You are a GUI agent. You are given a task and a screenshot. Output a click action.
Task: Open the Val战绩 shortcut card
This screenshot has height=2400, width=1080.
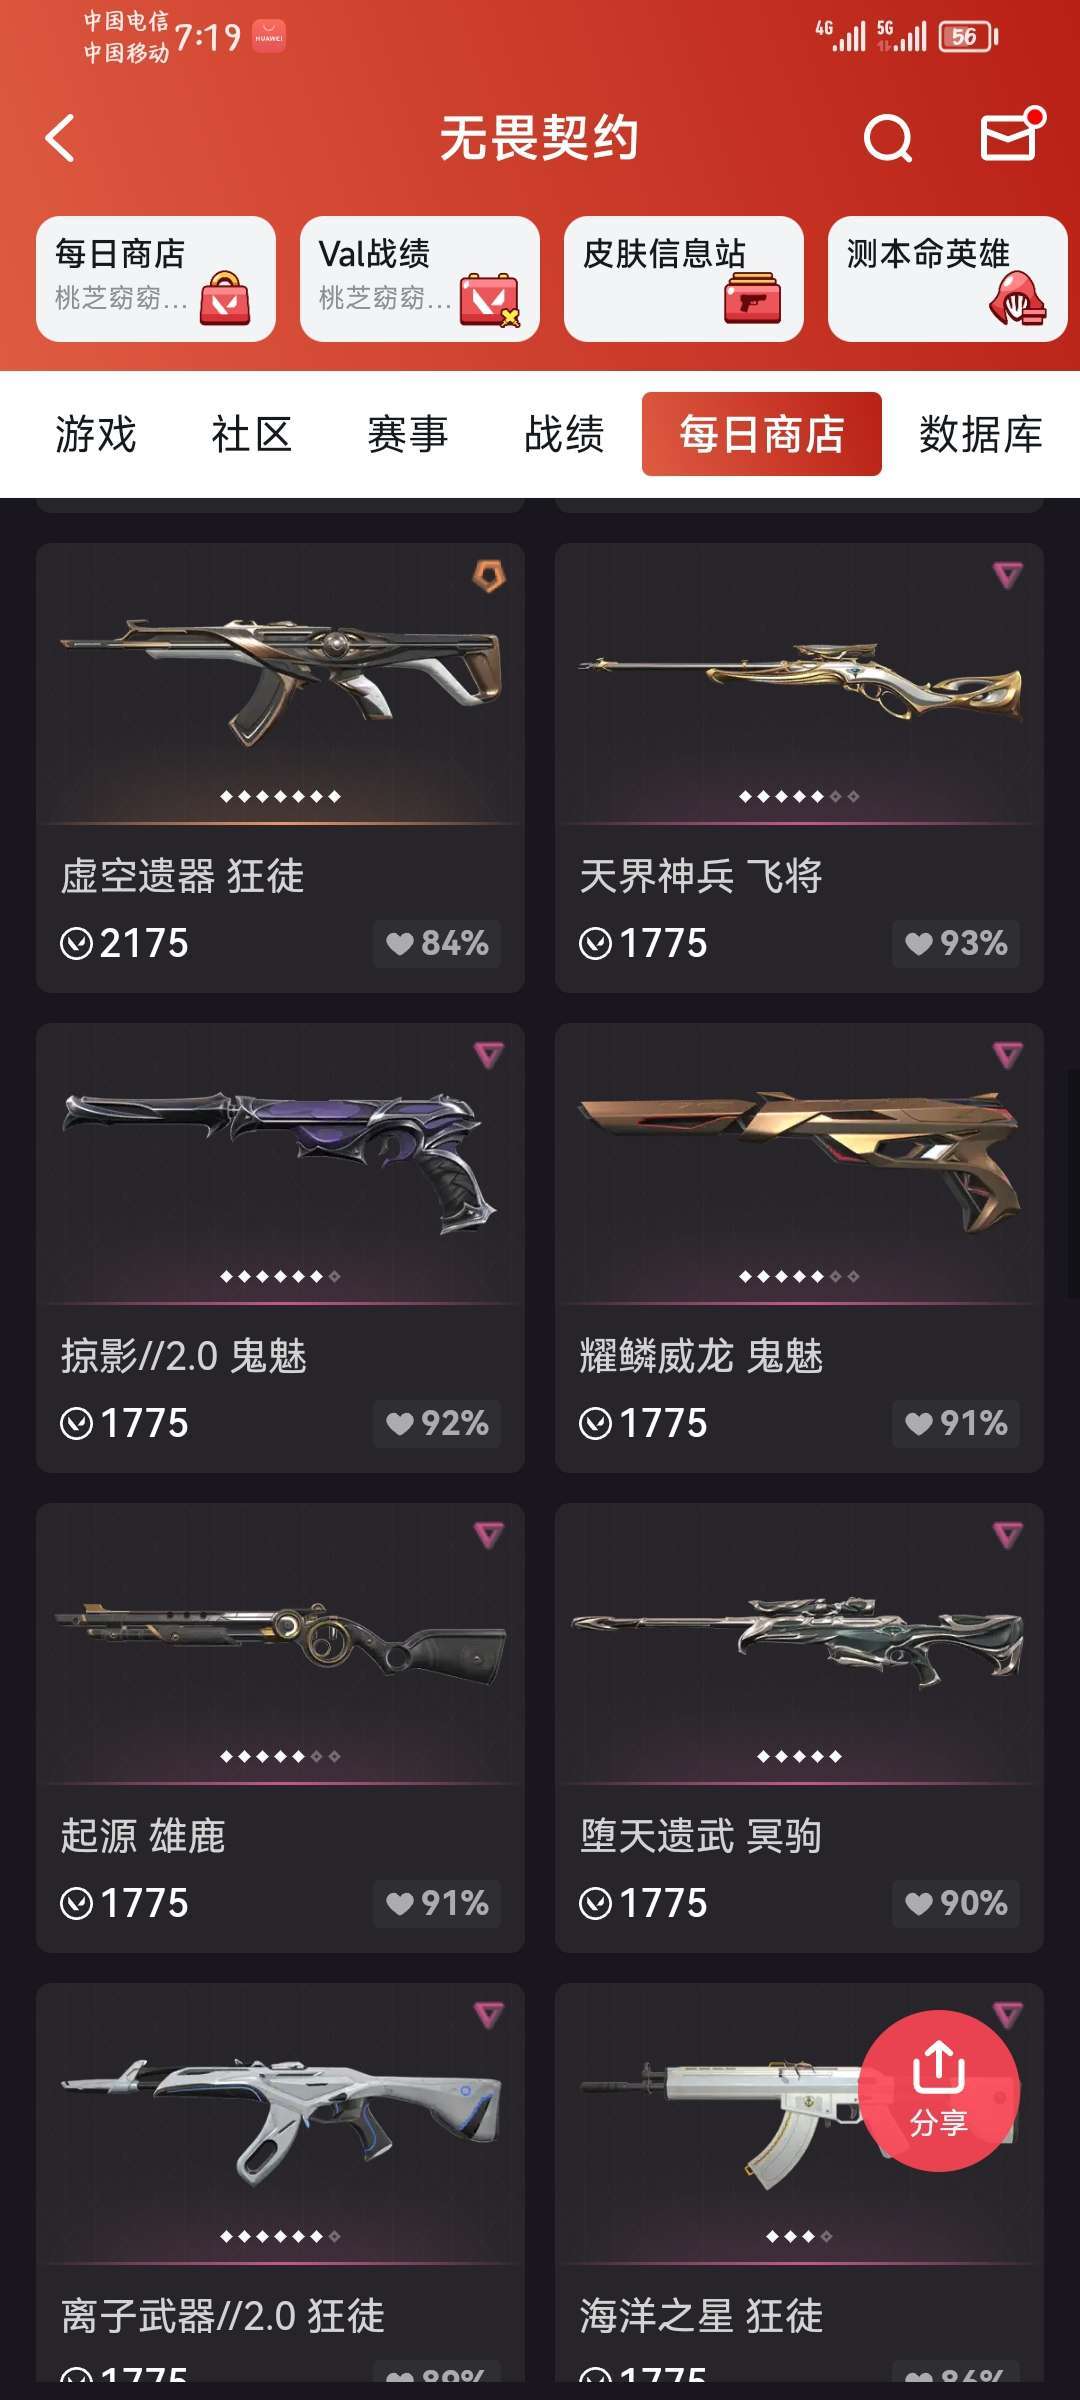[x=420, y=279]
